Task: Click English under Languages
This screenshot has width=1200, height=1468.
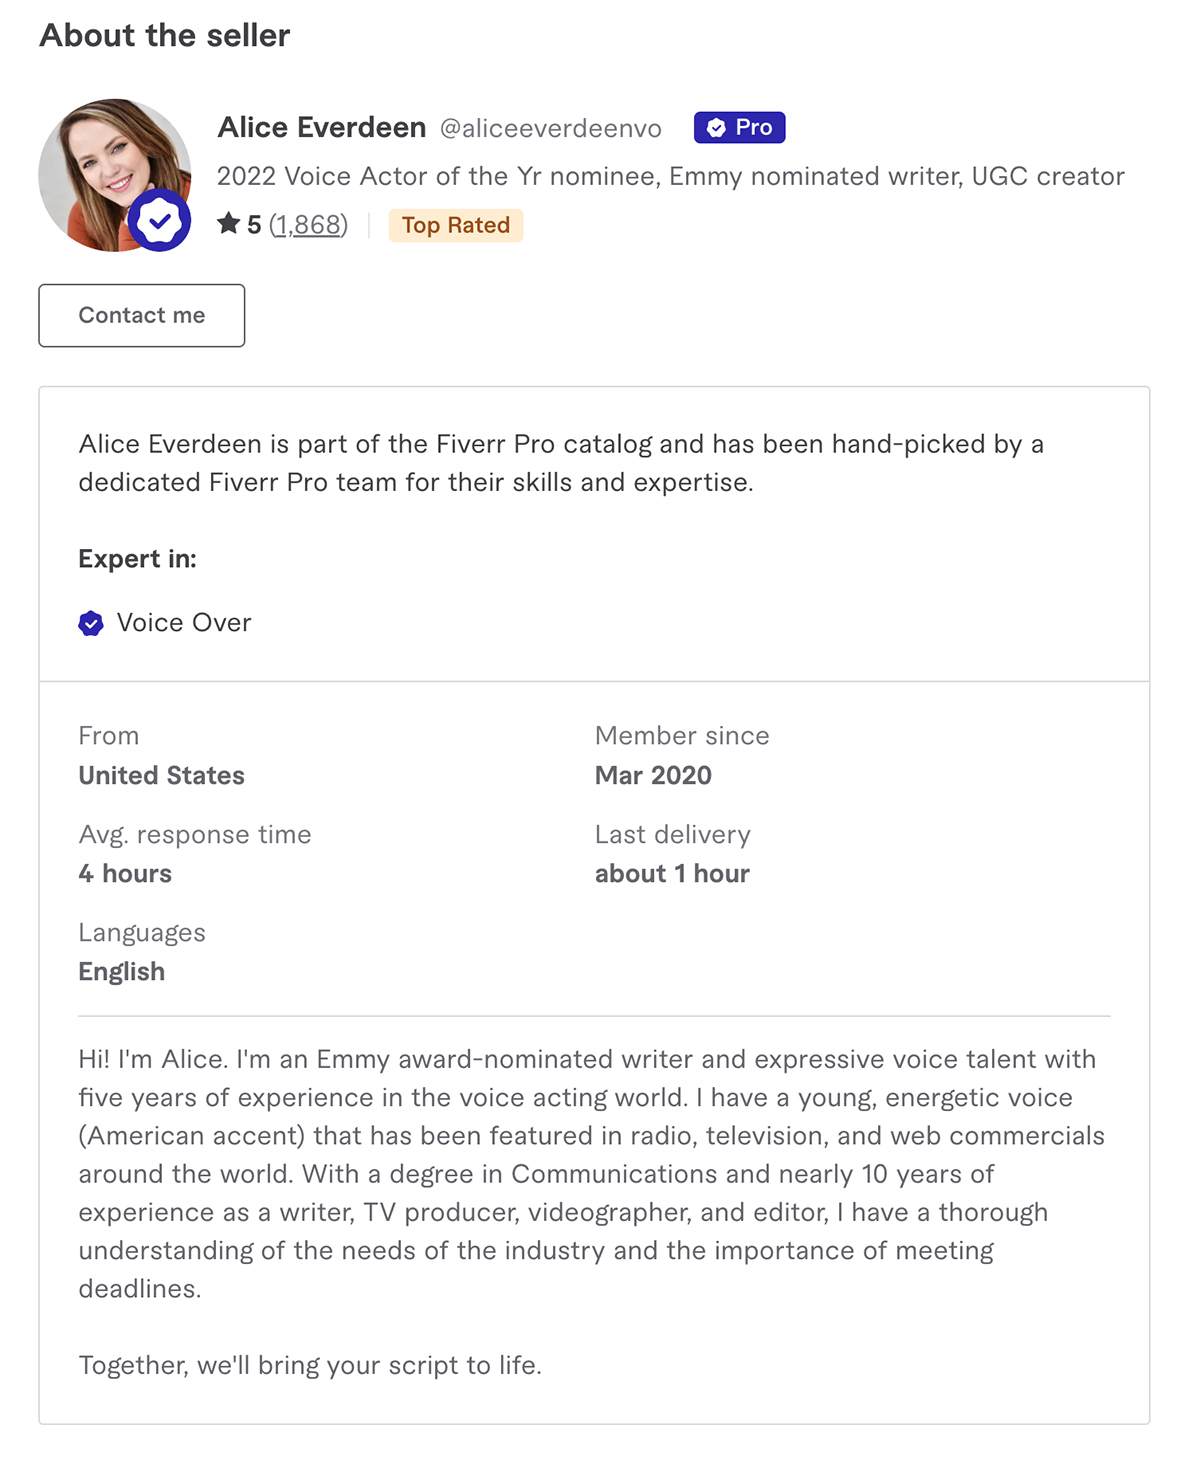Action: tap(121, 970)
